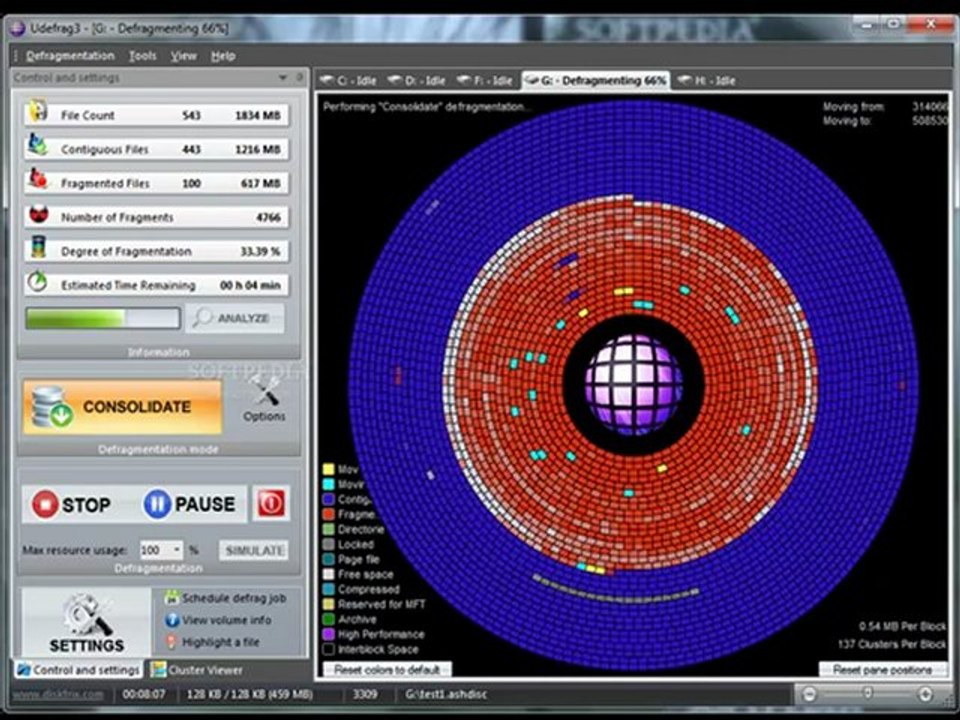The image size is (960, 720).
Task: Click the SIMULATE button
Action: tap(254, 550)
